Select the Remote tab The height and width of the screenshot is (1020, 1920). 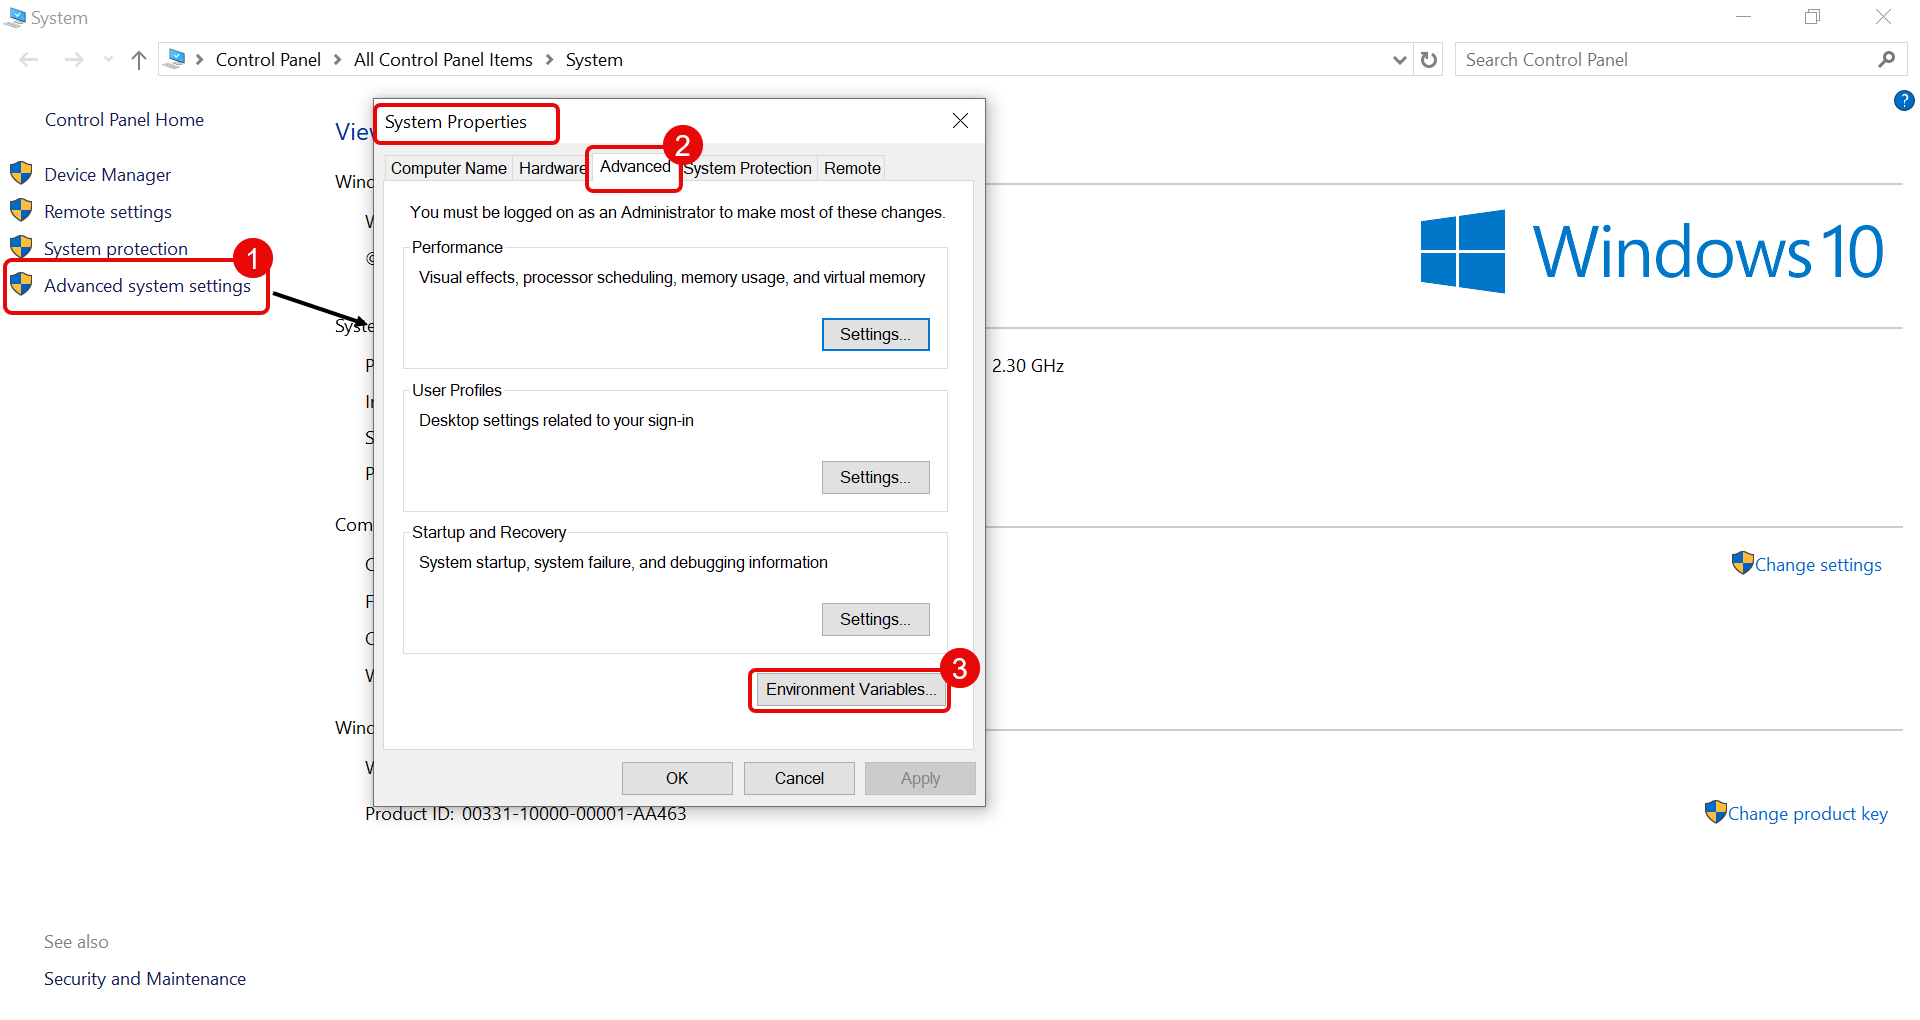(852, 168)
